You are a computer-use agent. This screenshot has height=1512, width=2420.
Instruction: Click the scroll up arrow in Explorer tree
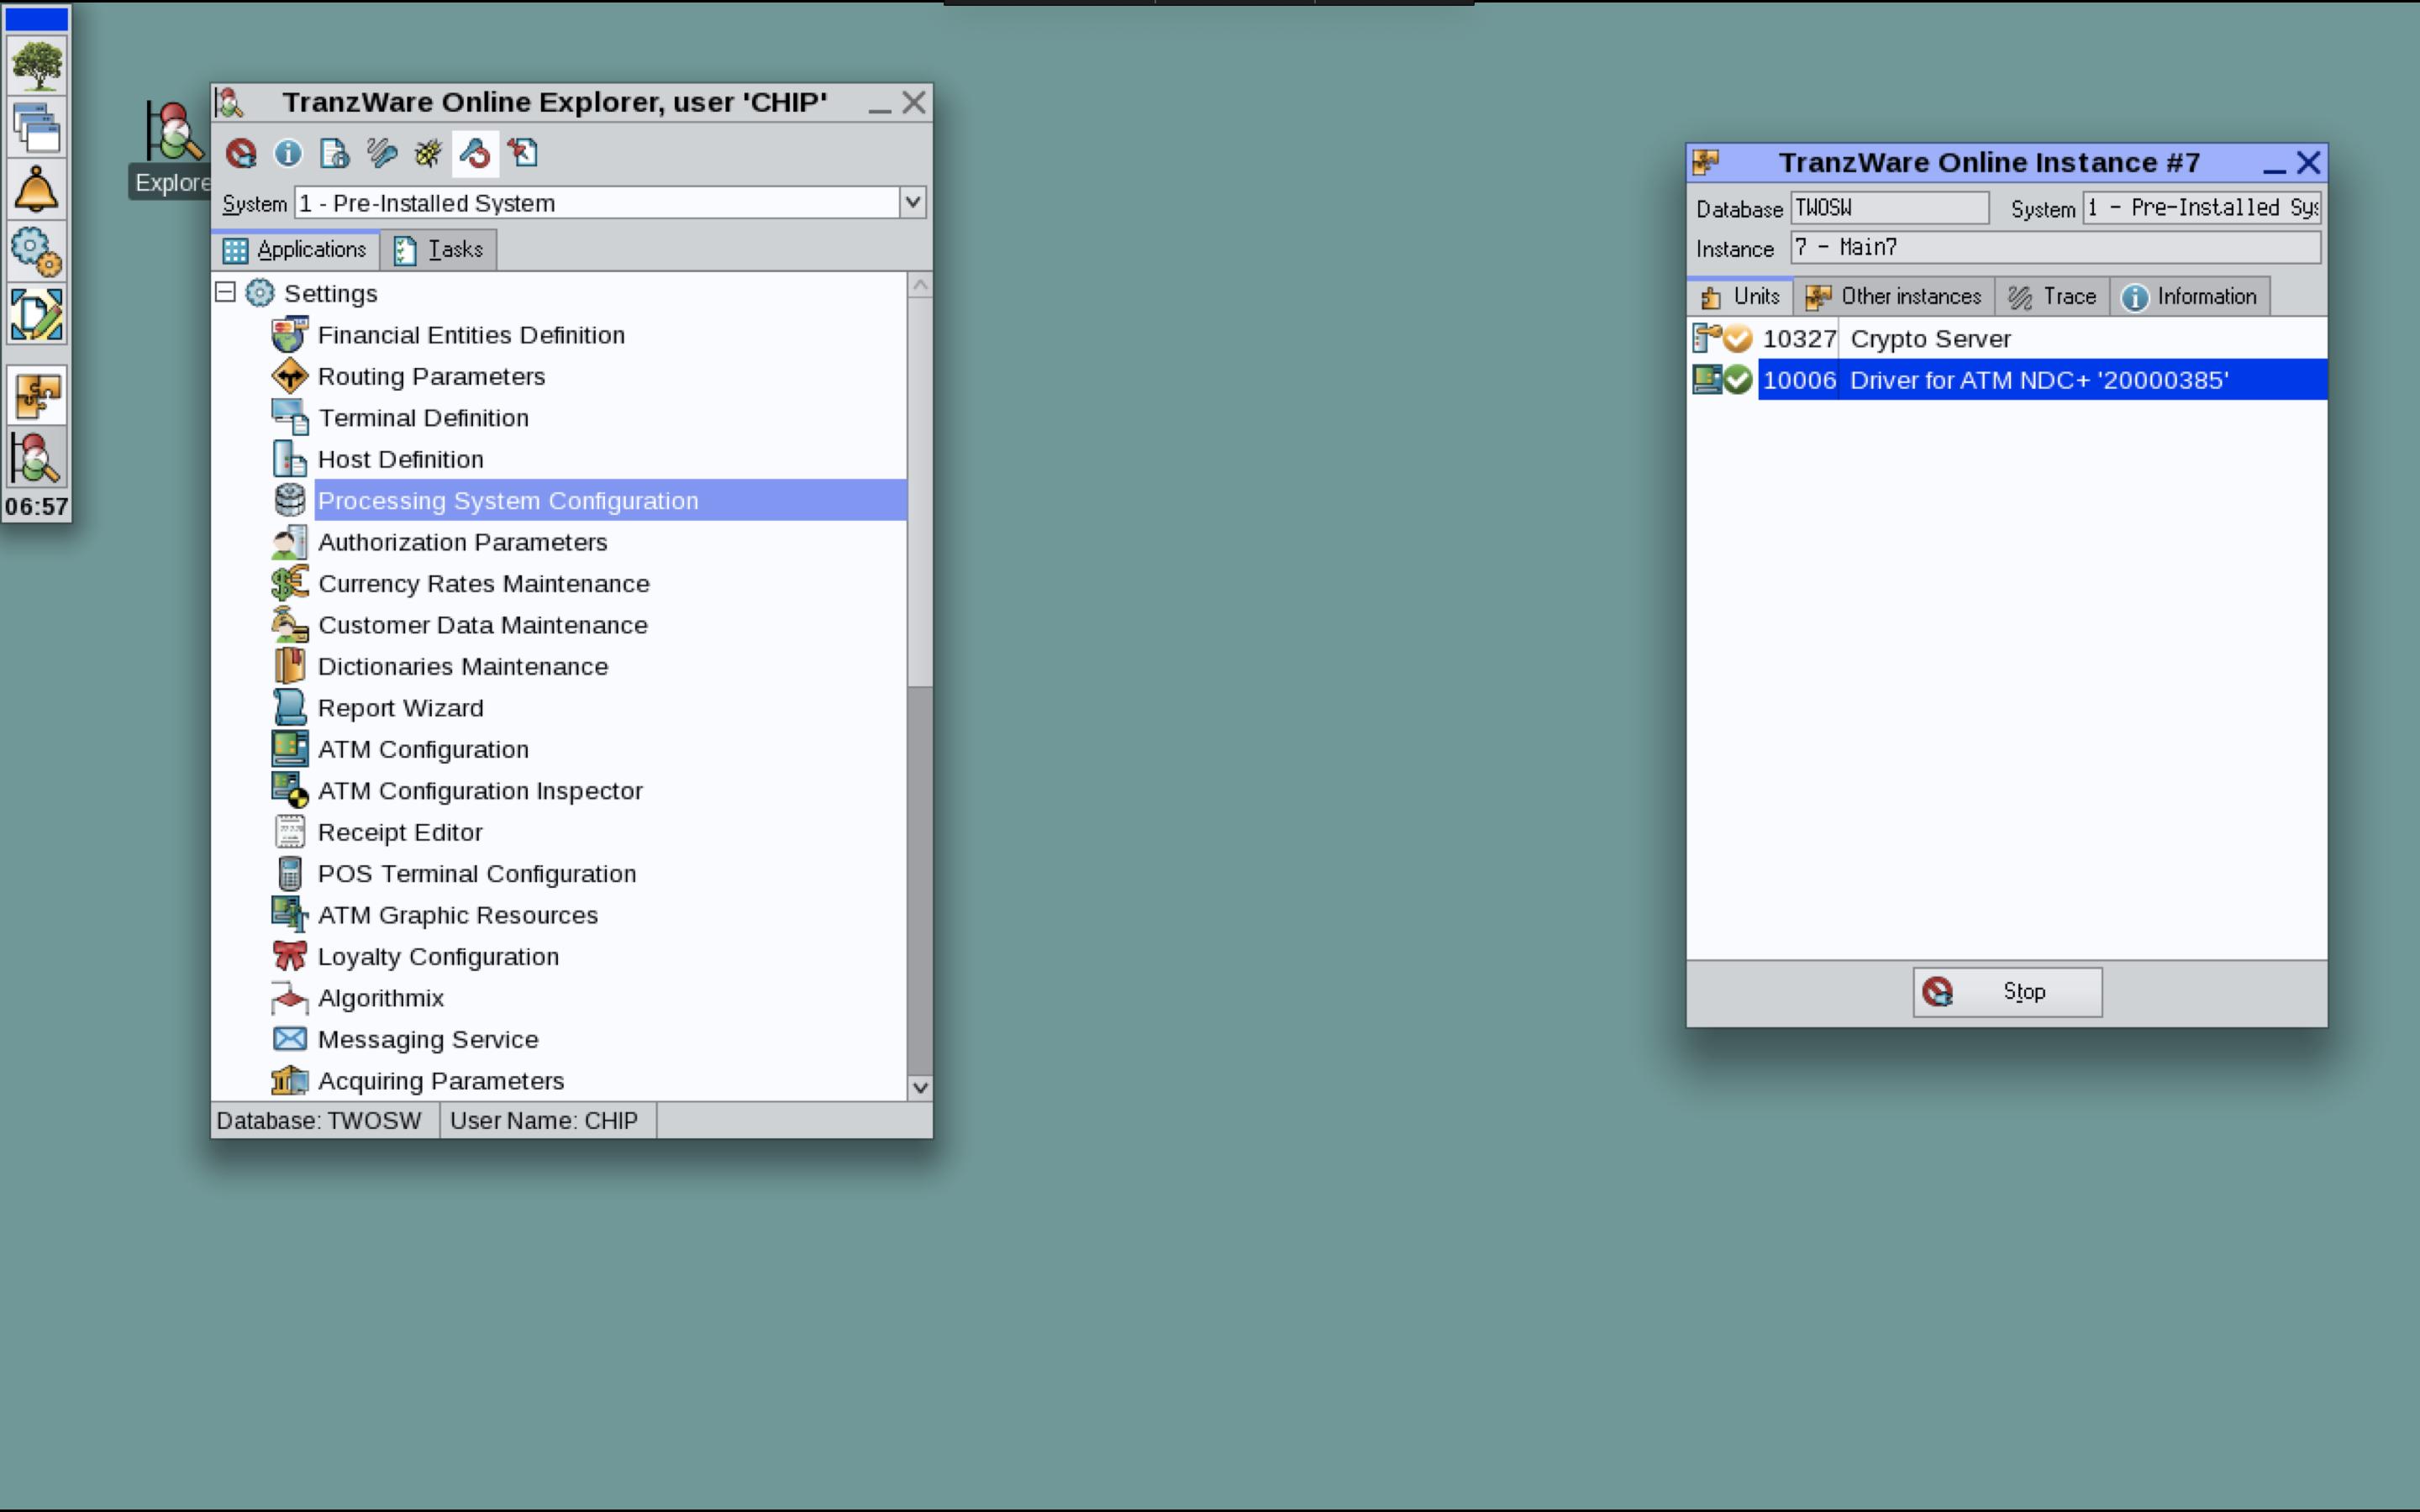920,286
